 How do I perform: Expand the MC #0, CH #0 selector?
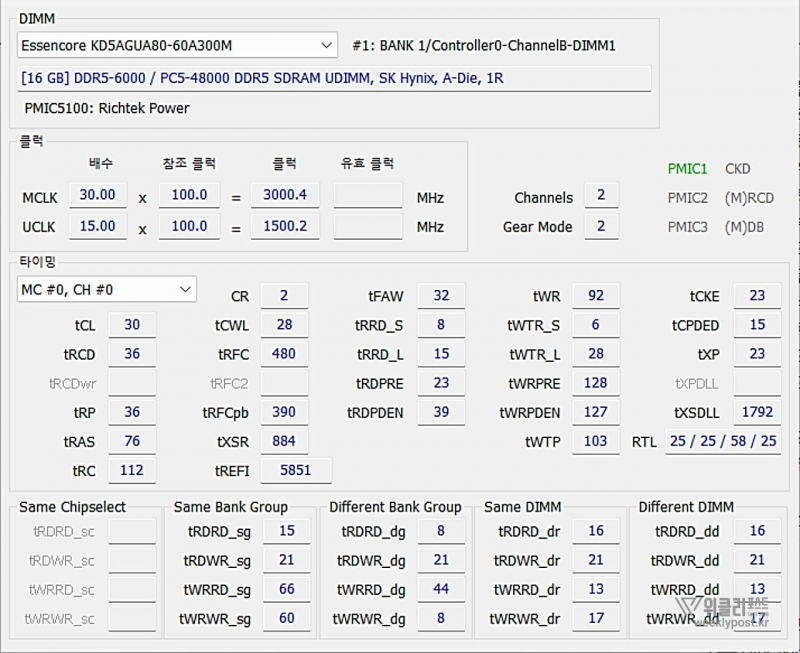click(107, 290)
